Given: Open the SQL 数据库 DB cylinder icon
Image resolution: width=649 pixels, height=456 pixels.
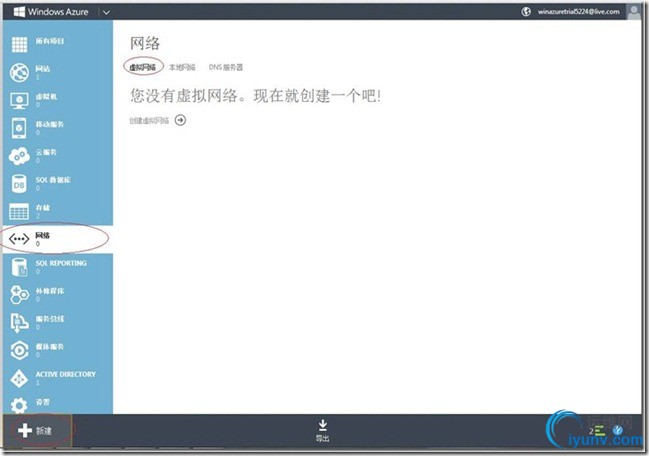Looking at the screenshot, I should coord(19,184).
